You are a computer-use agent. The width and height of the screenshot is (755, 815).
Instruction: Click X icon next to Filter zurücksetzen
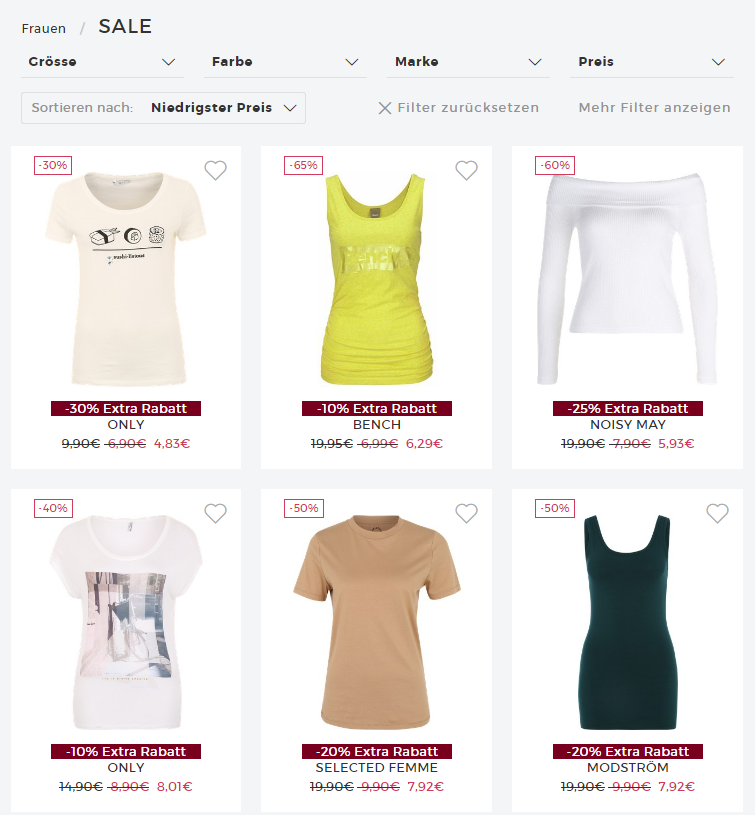pos(385,108)
